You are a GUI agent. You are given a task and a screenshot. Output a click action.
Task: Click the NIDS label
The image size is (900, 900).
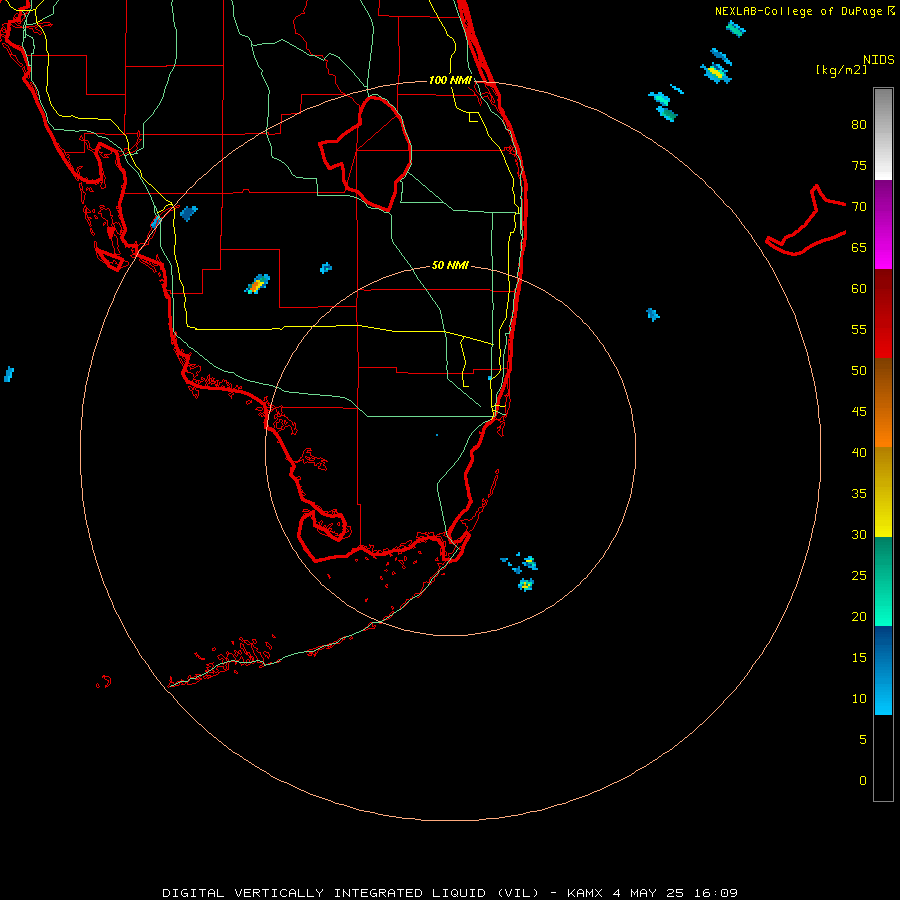coord(879,59)
